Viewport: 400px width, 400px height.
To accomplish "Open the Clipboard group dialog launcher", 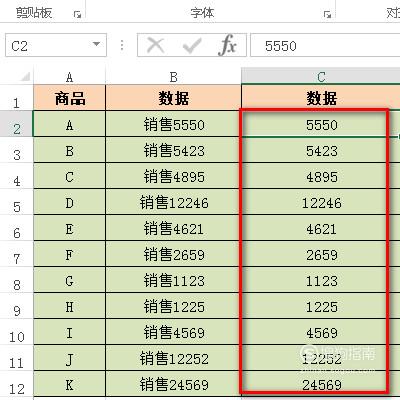I will 77,14.
